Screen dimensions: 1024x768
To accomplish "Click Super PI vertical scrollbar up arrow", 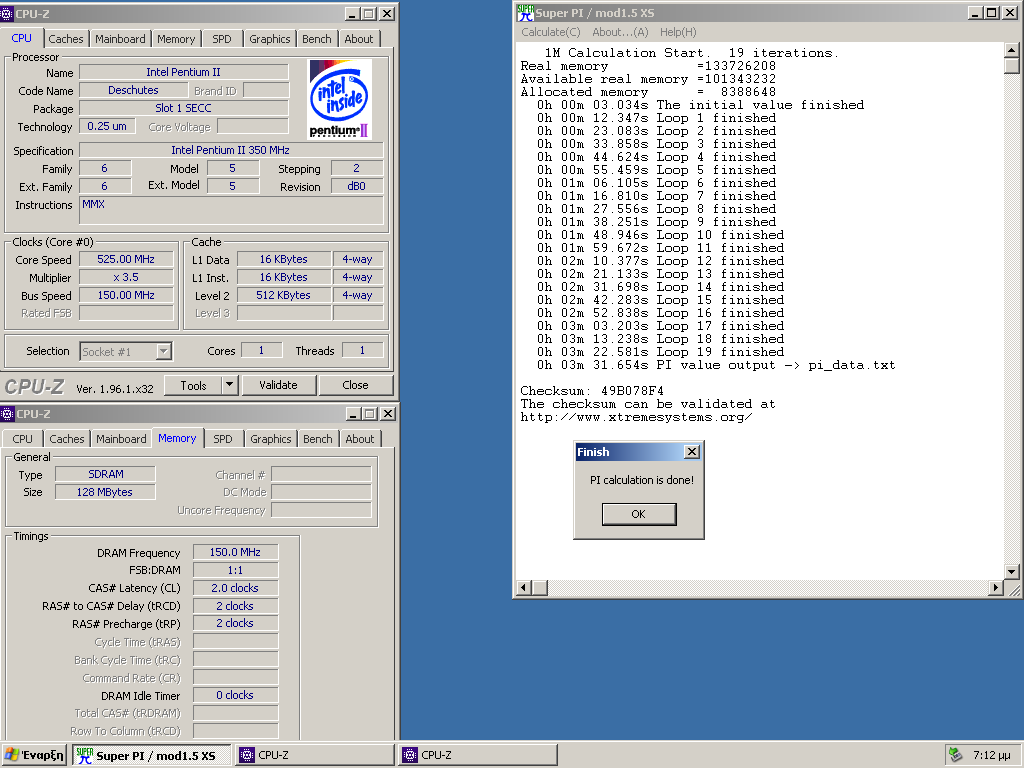I will pos(1012,50).
